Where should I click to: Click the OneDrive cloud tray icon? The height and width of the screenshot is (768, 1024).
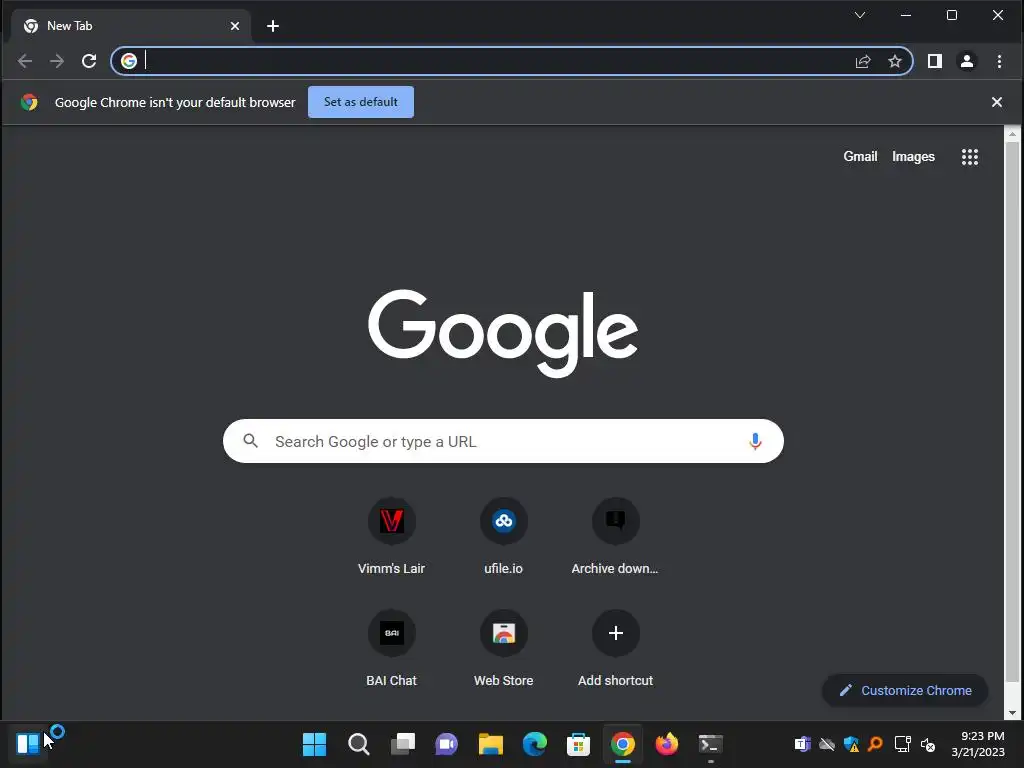coord(827,744)
